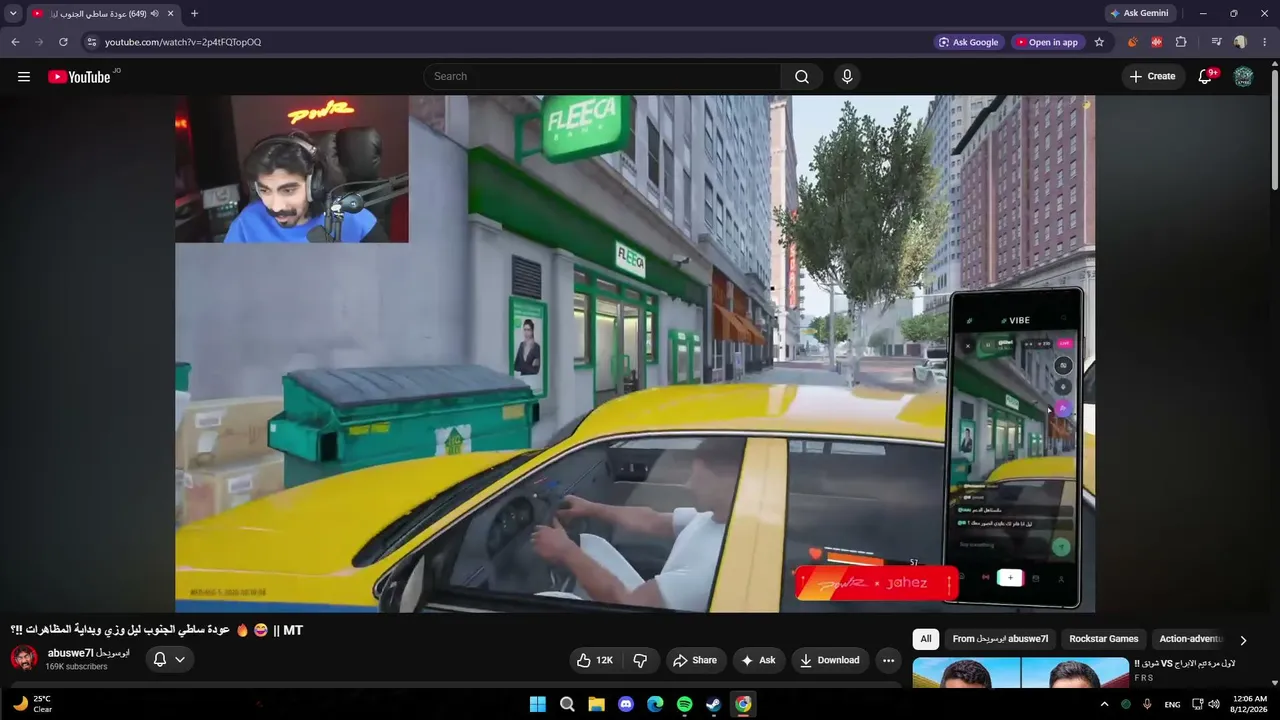Mute the tab using the audio icon

[x=154, y=14]
